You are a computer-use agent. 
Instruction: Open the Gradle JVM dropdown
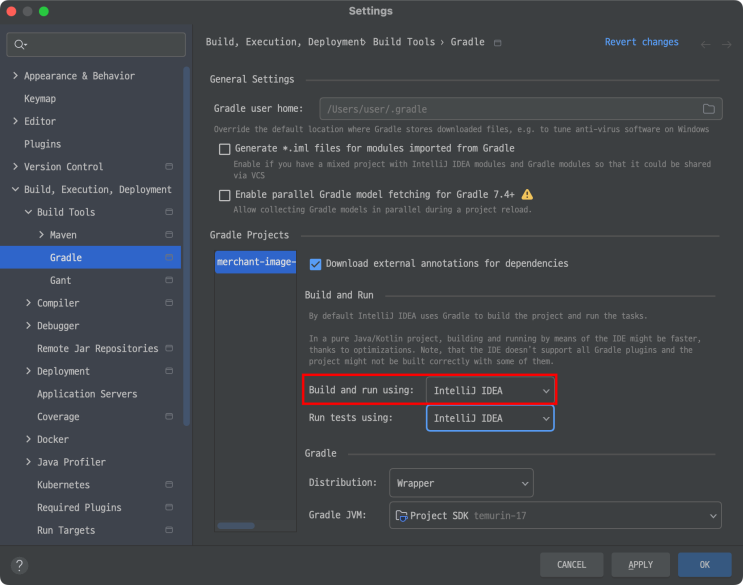555,515
